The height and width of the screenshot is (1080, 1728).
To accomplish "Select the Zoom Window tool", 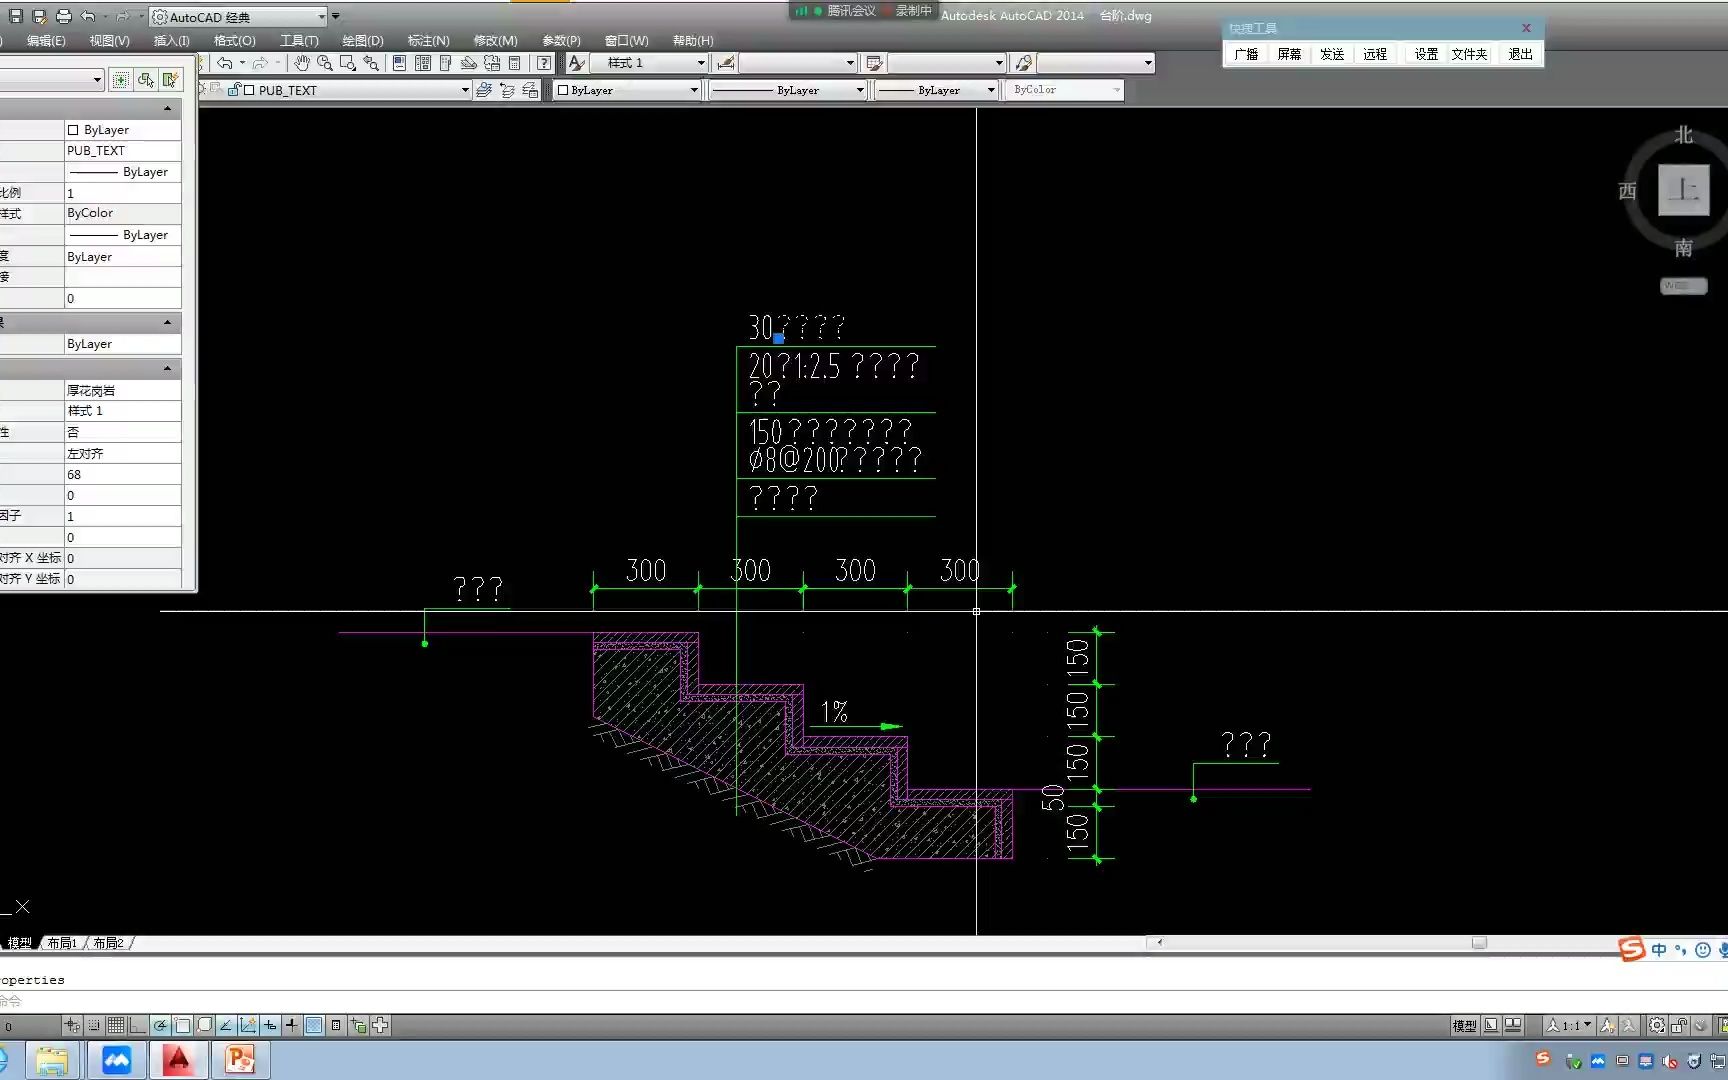I will pos(348,63).
